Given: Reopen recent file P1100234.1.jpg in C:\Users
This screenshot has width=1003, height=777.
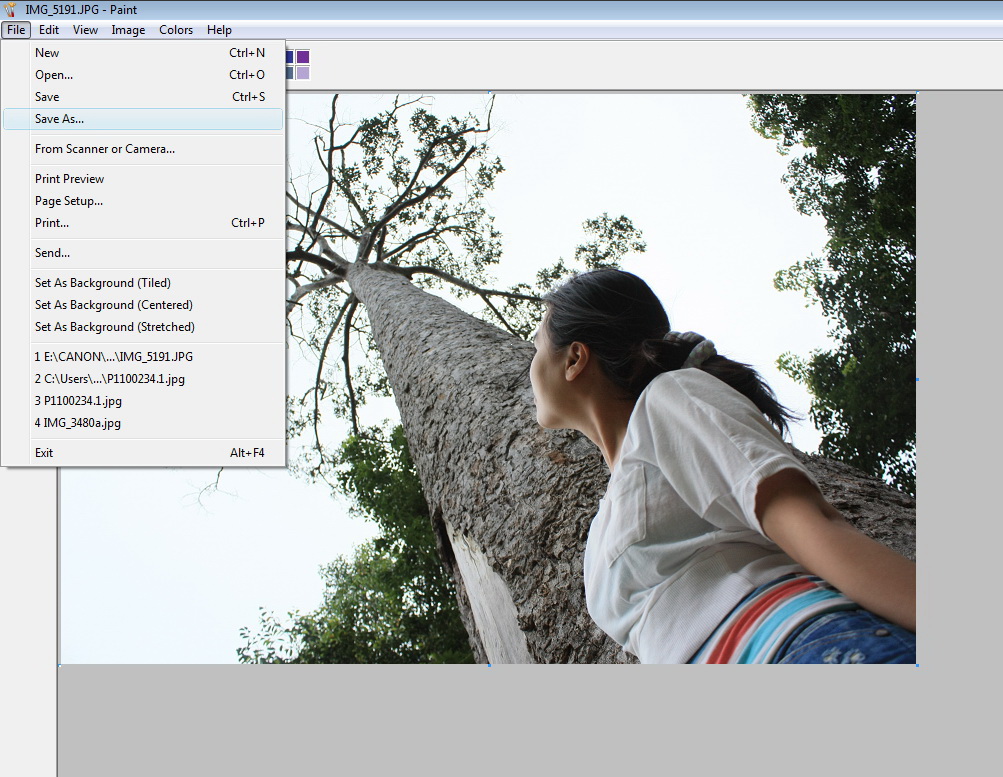Looking at the screenshot, I should (110, 379).
